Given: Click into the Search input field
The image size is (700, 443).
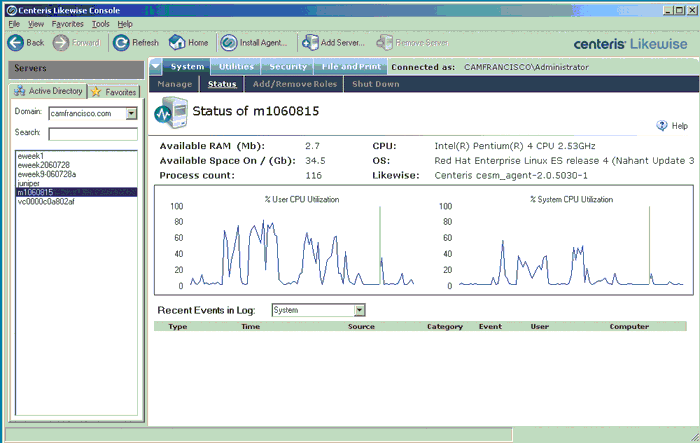Looking at the screenshot, I should click(x=93, y=134).
